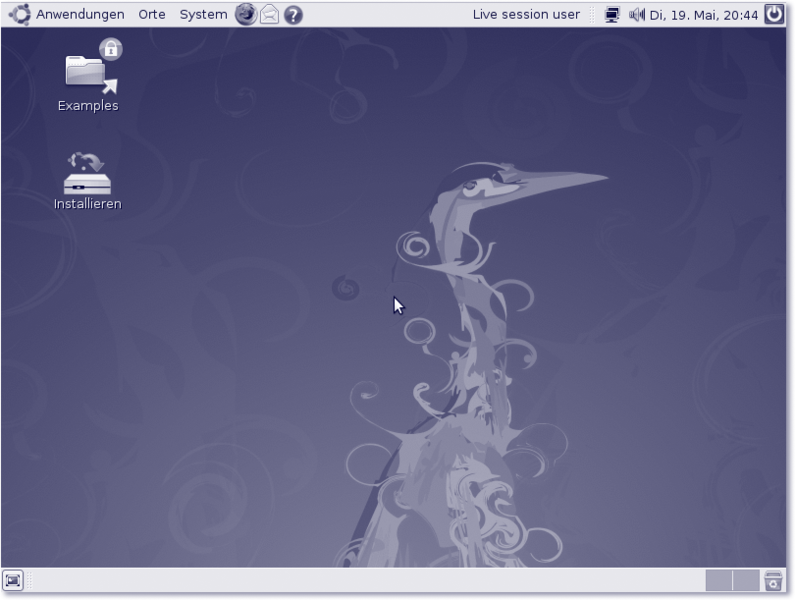Open the Evolution mail envelope icon
Screen dimensions: 795x600
[x=269, y=14]
